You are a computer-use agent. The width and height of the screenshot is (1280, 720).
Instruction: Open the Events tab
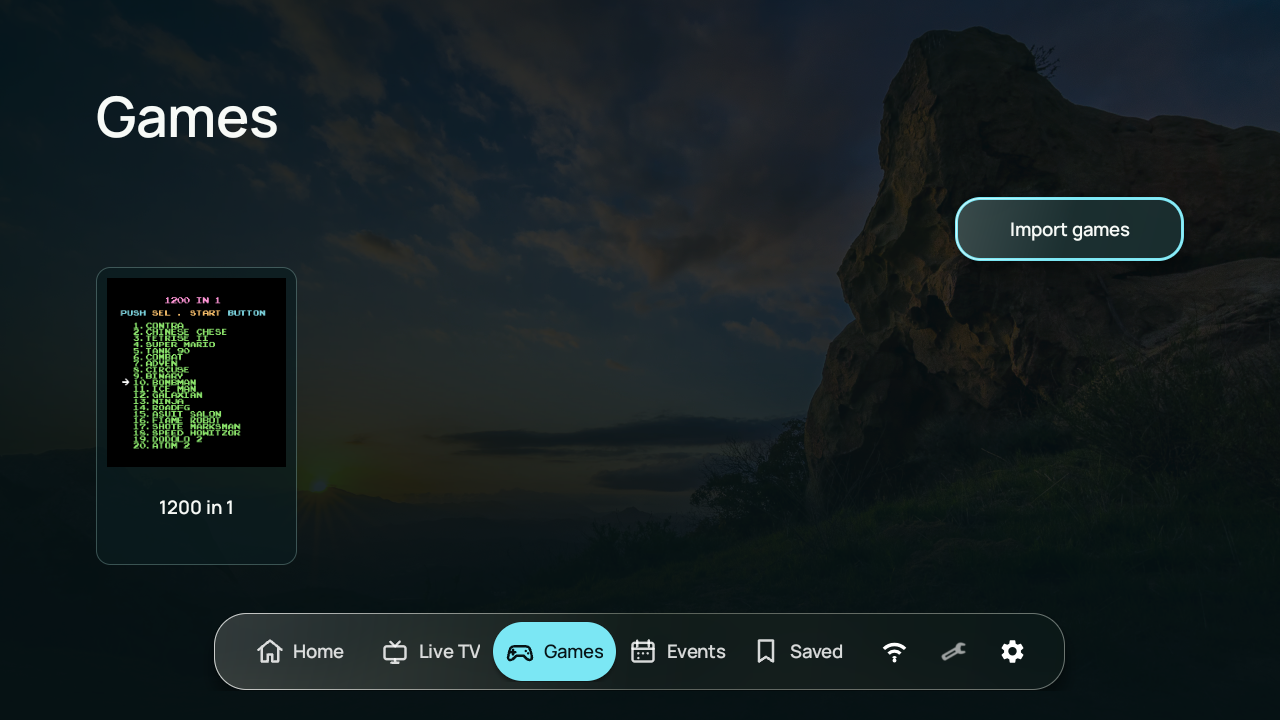coord(678,652)
